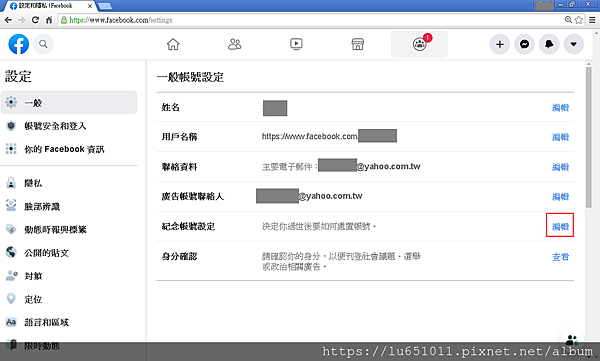
Task: Click the location pin icon beside 定位
Action: point(11,298)
